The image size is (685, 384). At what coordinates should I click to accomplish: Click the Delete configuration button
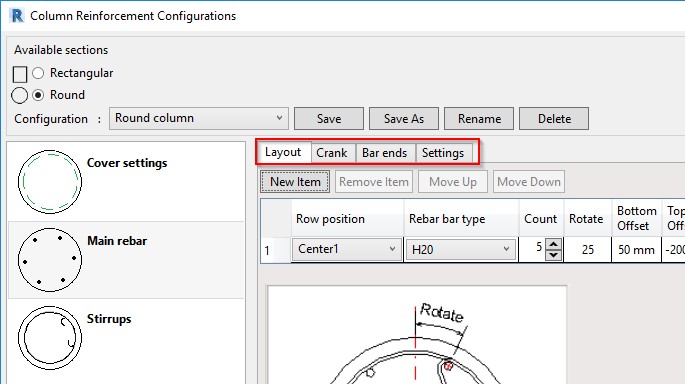[554, 118]
